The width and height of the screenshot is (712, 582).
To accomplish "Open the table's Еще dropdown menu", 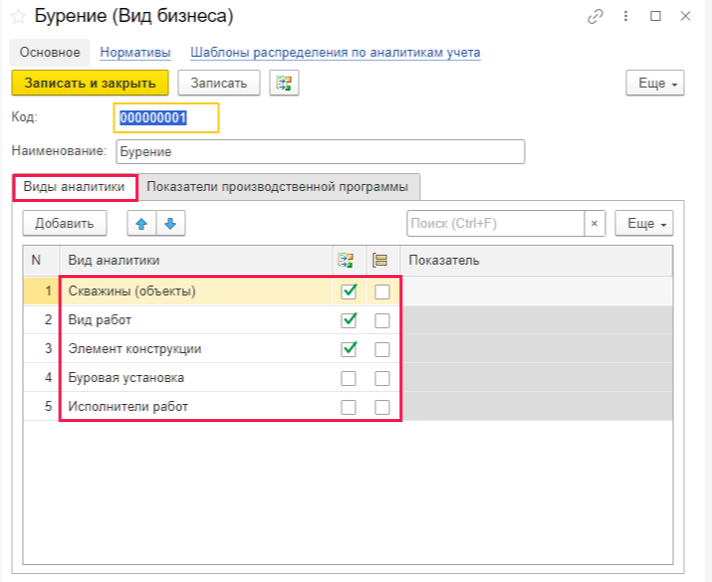I will pos(644,223).
